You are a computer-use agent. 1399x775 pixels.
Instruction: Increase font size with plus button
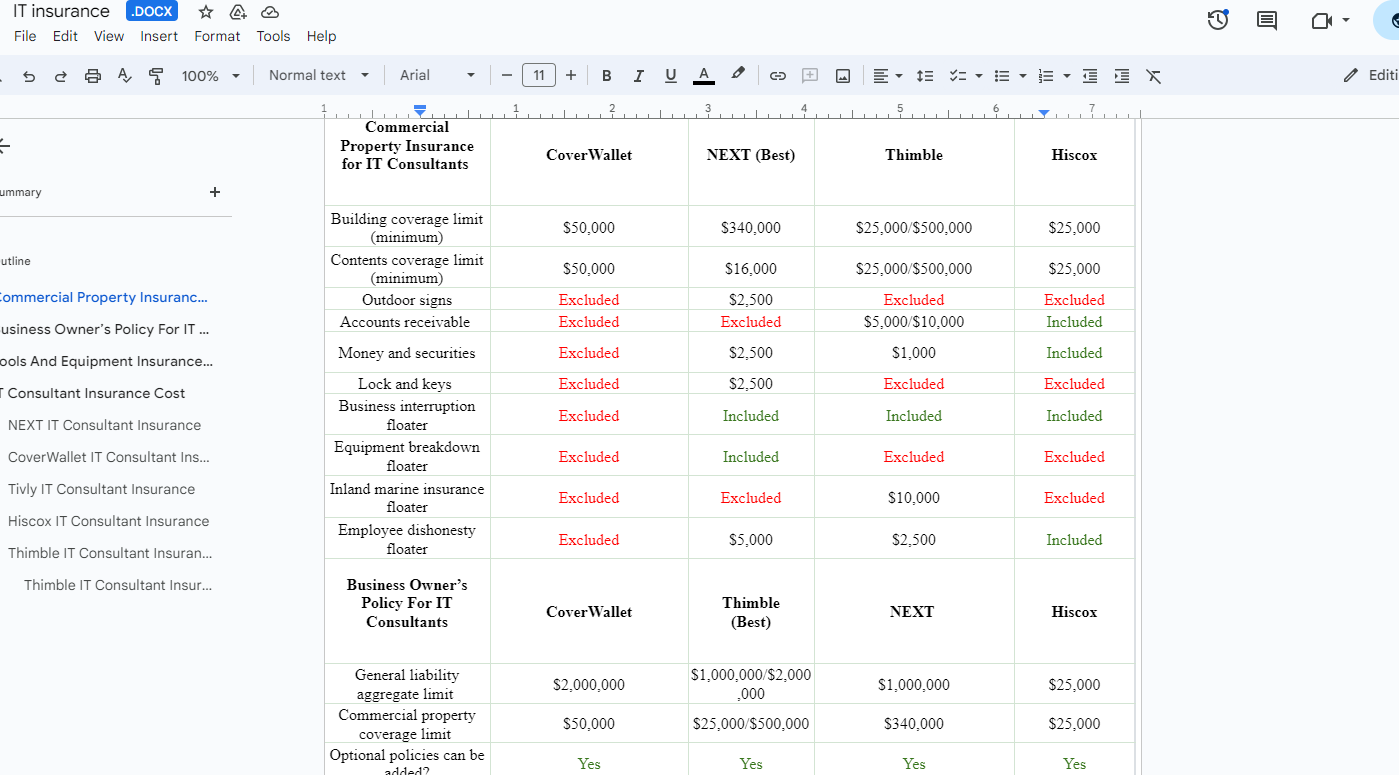point(571,76)
